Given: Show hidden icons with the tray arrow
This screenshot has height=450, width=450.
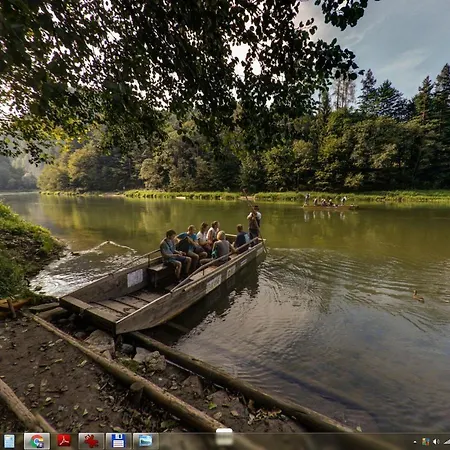Looking at the screenshot, I should 415,442.
